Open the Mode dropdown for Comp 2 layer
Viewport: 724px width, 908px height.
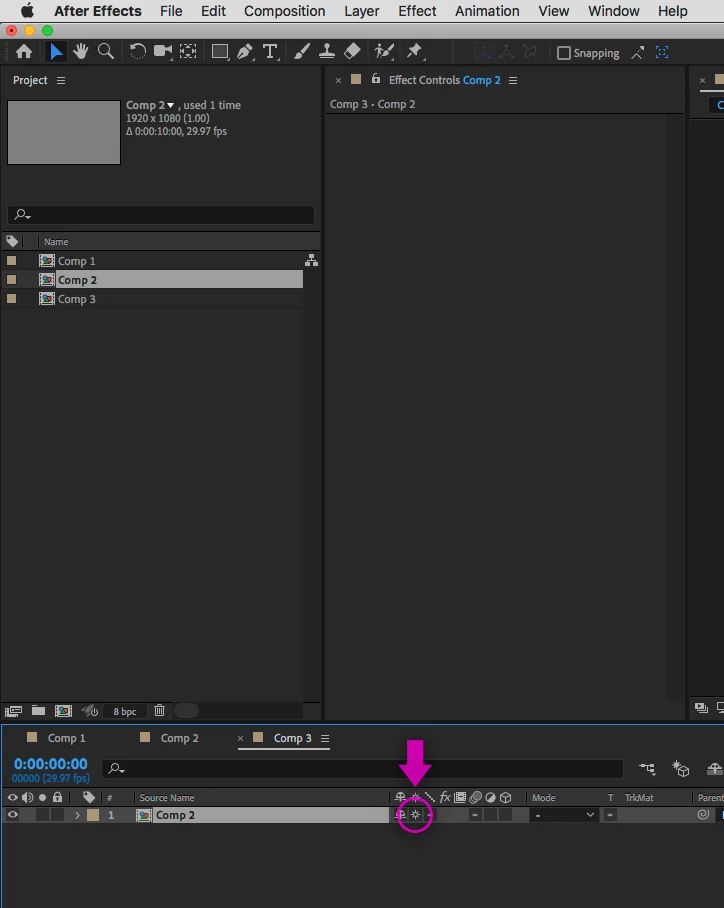point(564,815)
